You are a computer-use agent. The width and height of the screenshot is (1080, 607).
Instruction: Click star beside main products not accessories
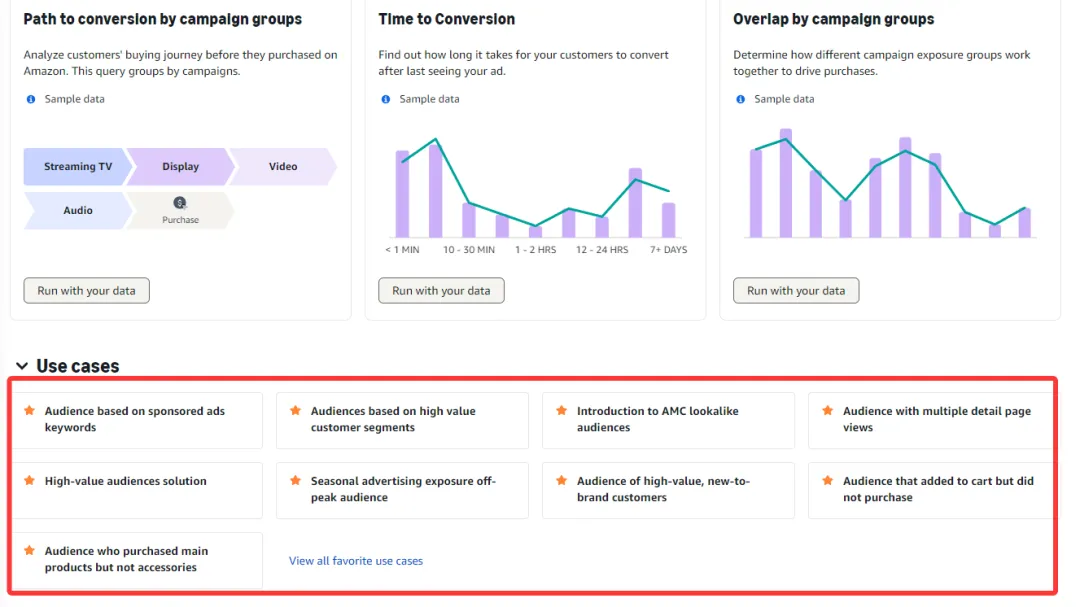pos(30,551)
